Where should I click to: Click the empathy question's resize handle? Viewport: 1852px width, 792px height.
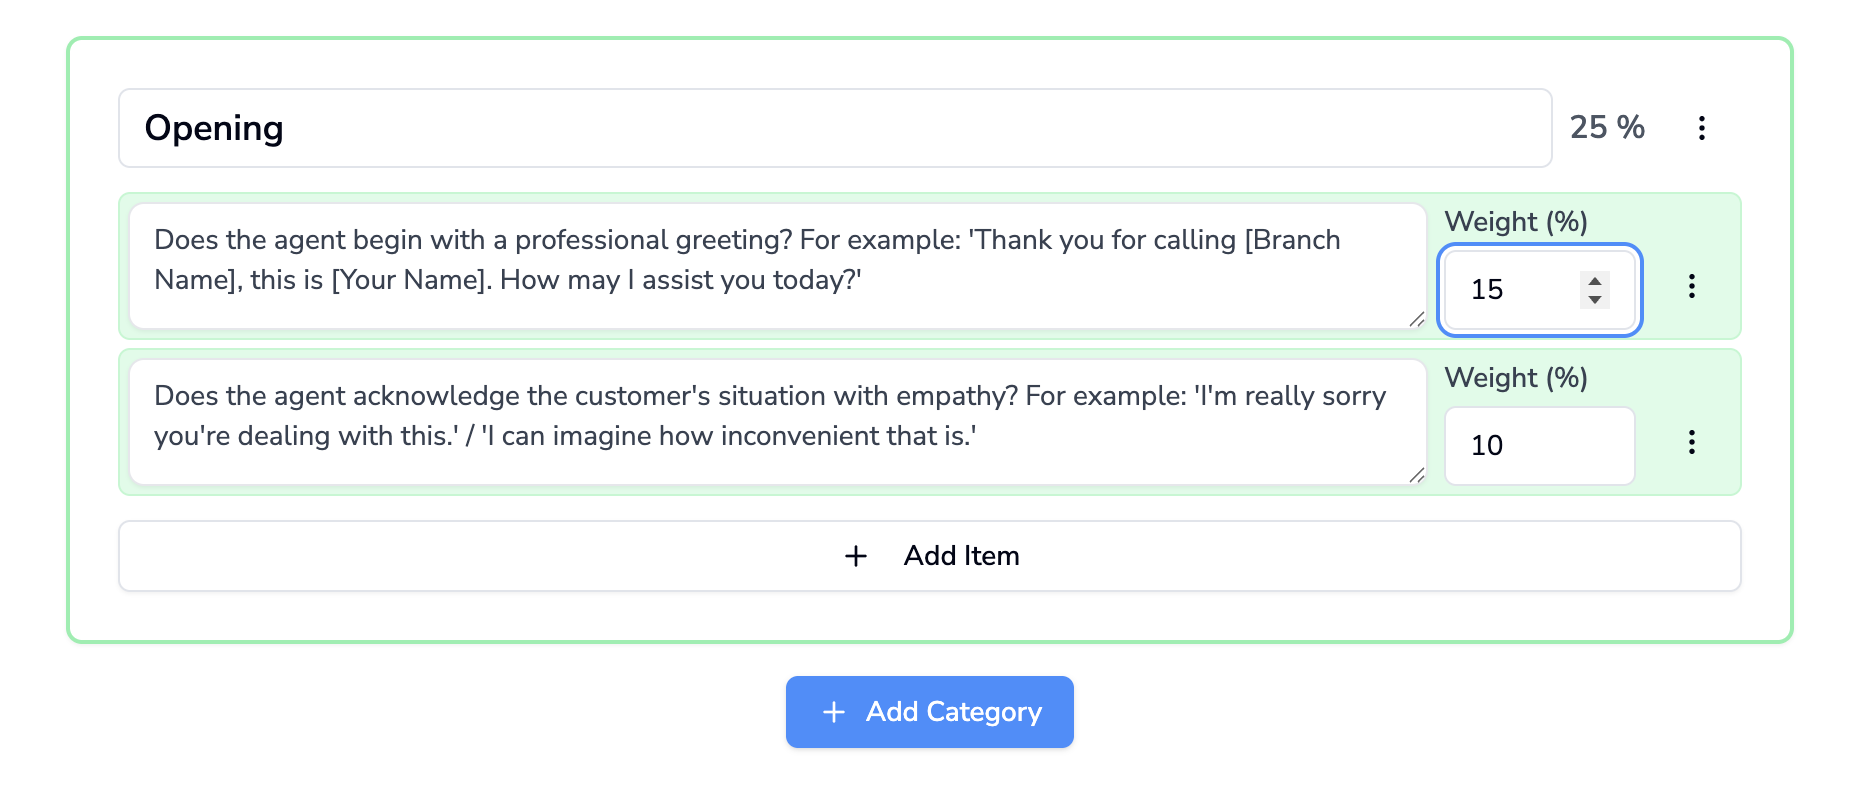[x=1416, y=475]
